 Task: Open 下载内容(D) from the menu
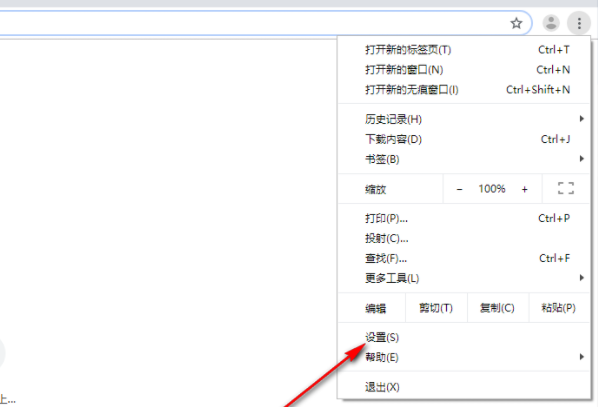coord(464,139)
